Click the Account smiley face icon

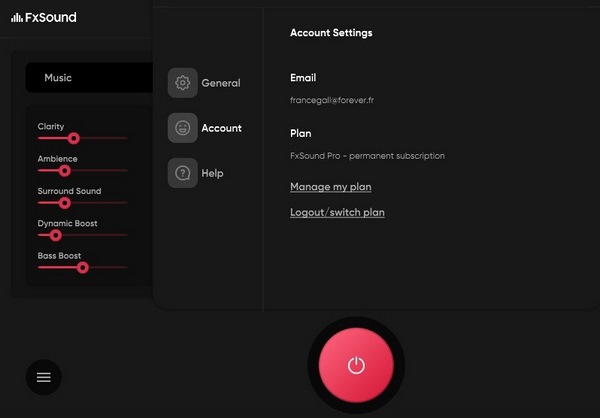[183, 128]
